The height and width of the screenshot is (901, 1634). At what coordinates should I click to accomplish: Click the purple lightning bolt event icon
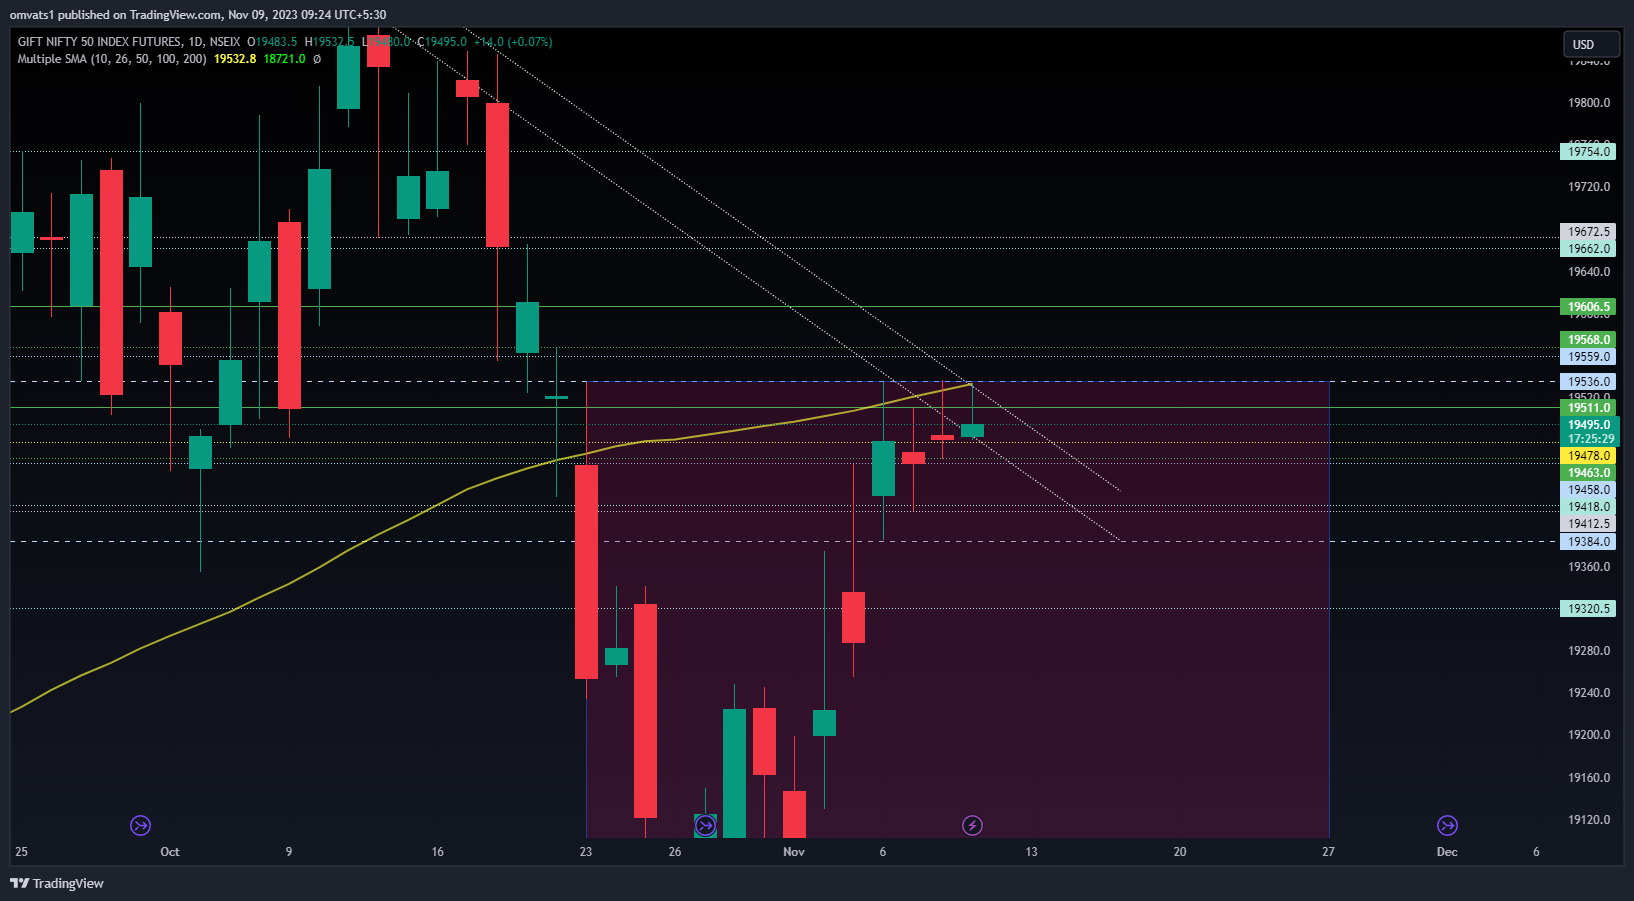click(972, 825)
